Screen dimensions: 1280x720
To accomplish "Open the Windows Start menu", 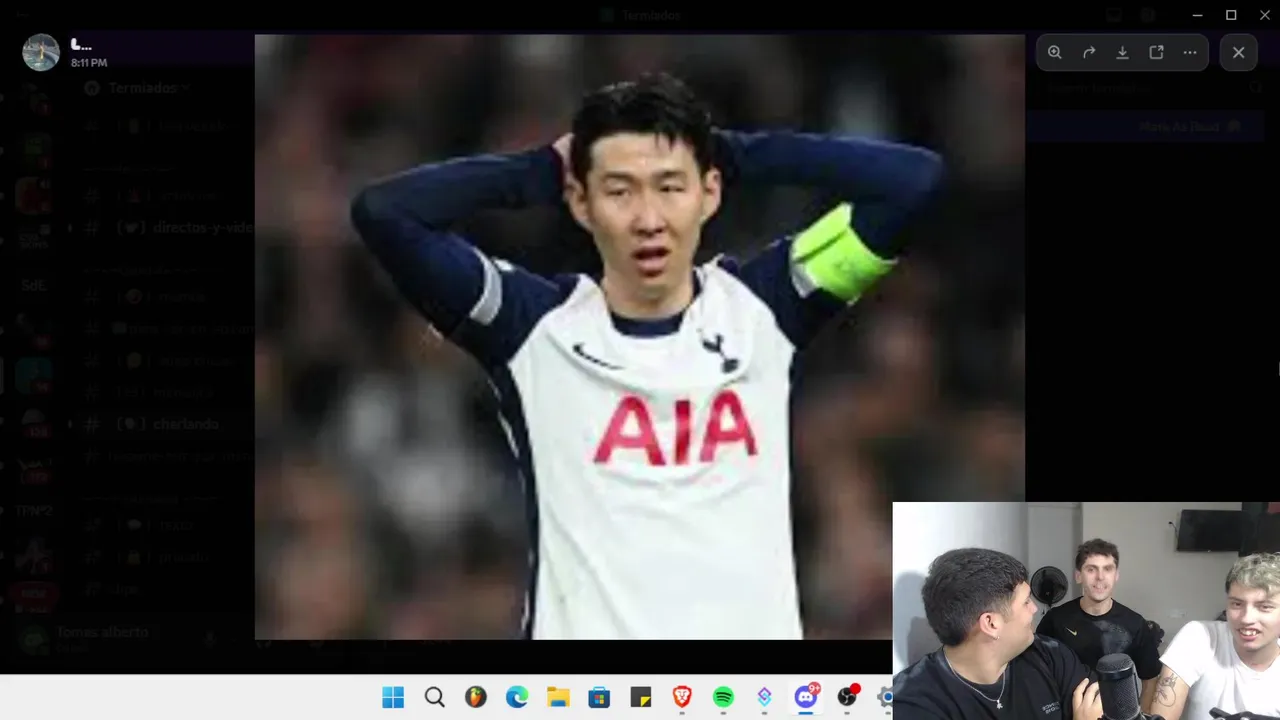I will [x=393, y=697].
